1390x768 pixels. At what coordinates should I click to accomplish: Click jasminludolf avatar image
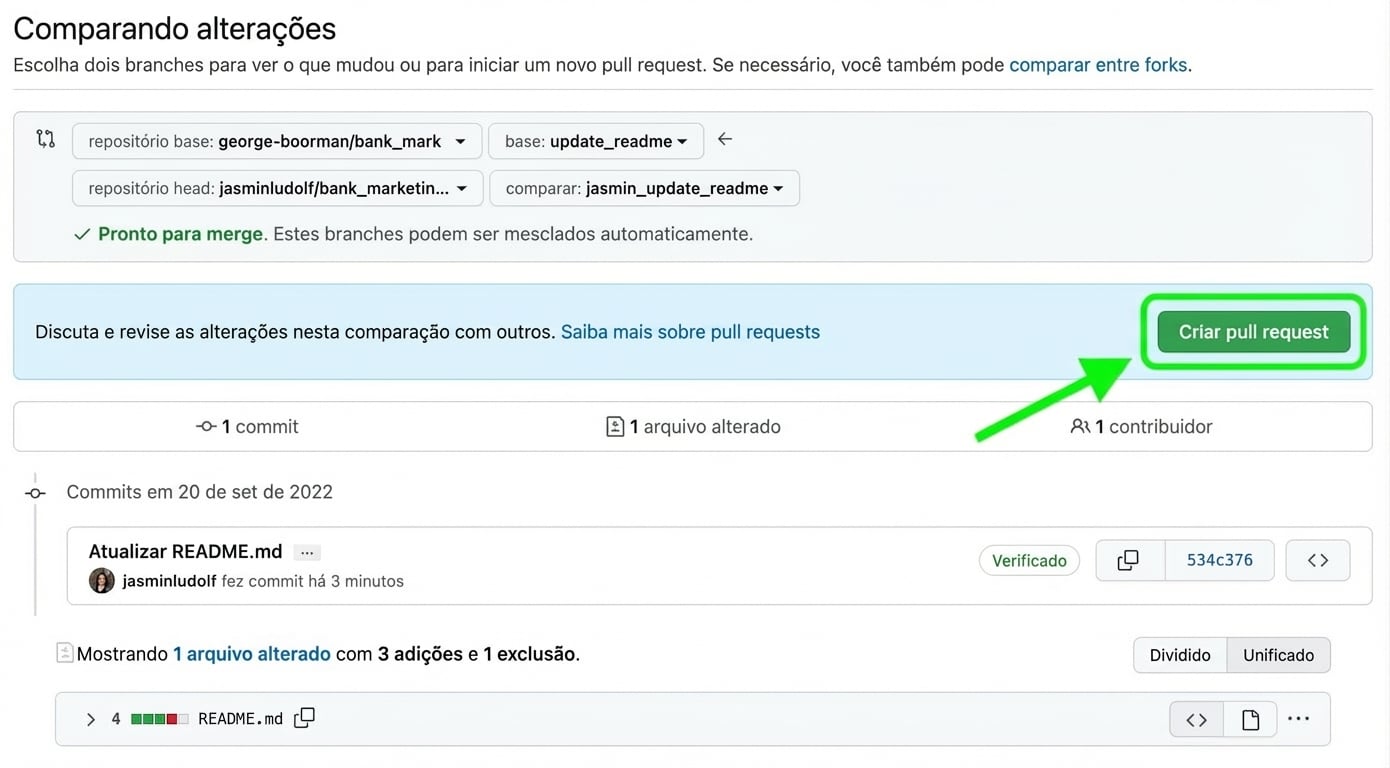pos(102,581)
